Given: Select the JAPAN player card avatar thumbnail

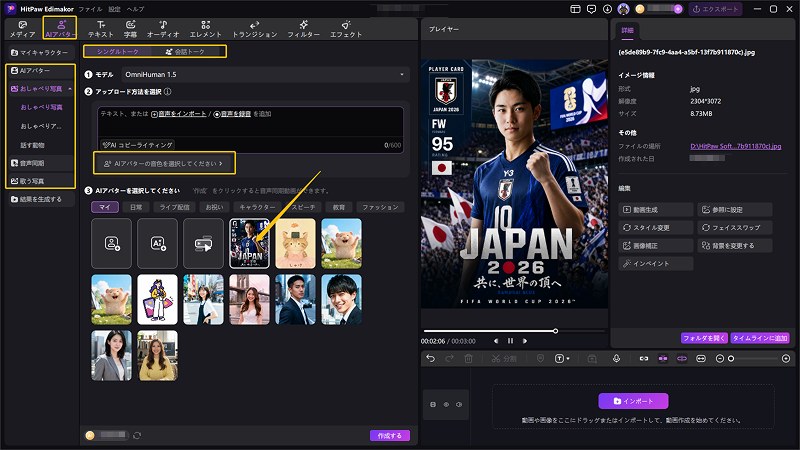Looking at the screenshot, I should coord(249,243).
